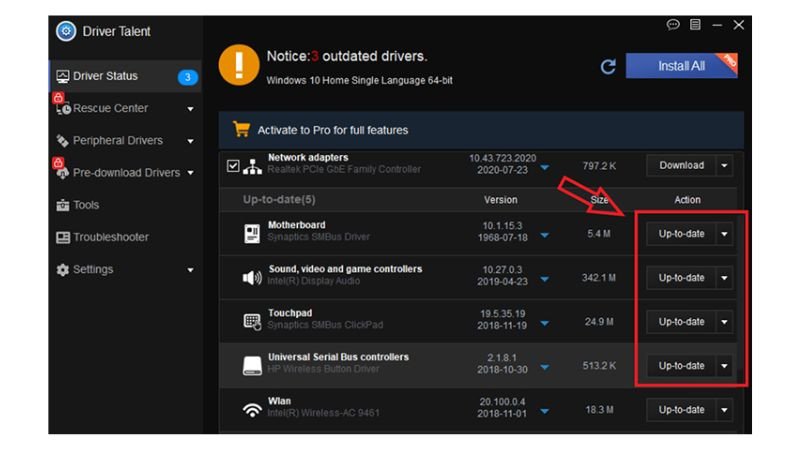Open Tools in the sidebar

126,205
